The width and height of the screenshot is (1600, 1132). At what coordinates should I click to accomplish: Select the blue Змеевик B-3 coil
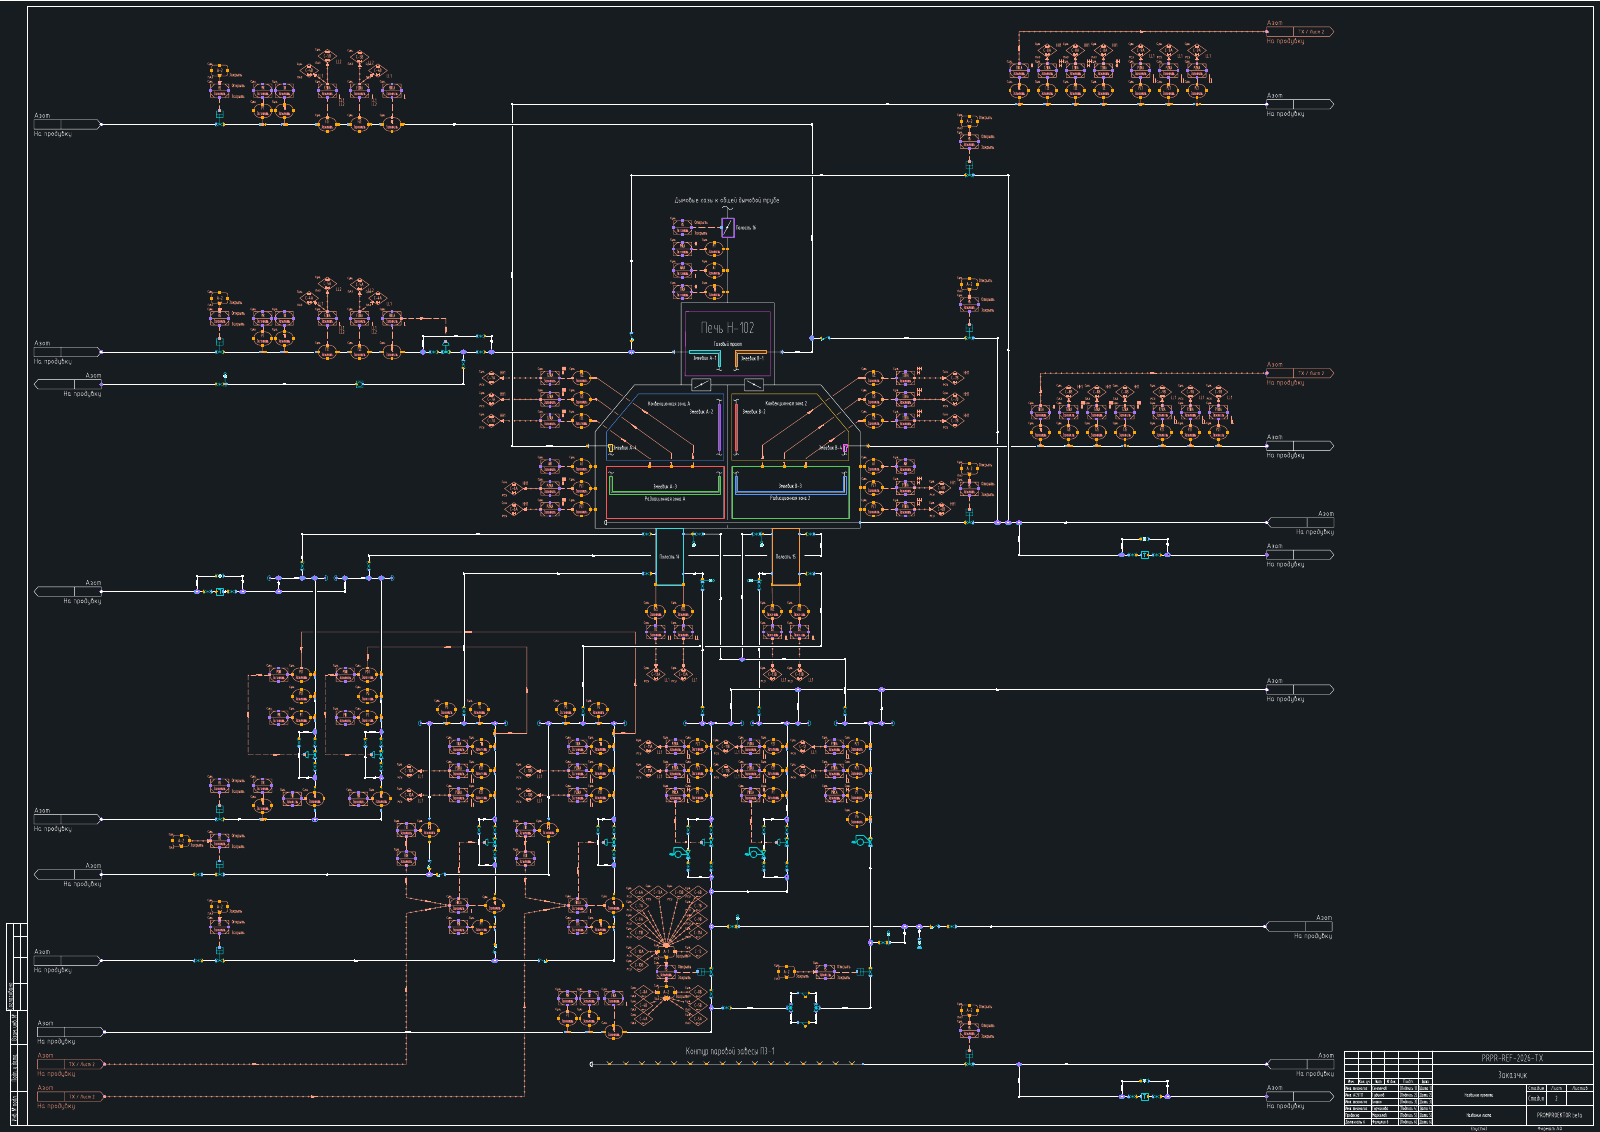click(x=791, y=485)
